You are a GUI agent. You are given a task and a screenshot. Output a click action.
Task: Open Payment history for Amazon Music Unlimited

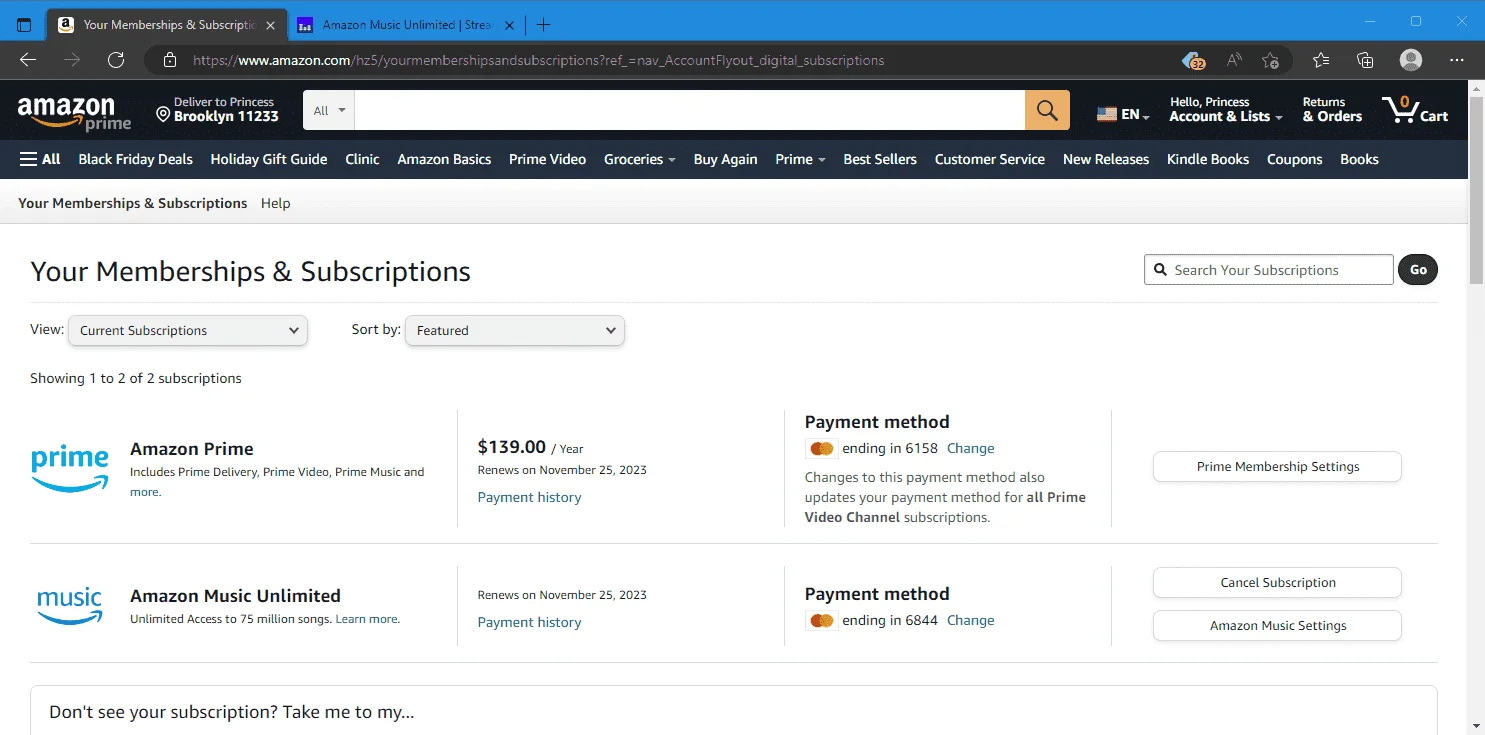529,622
